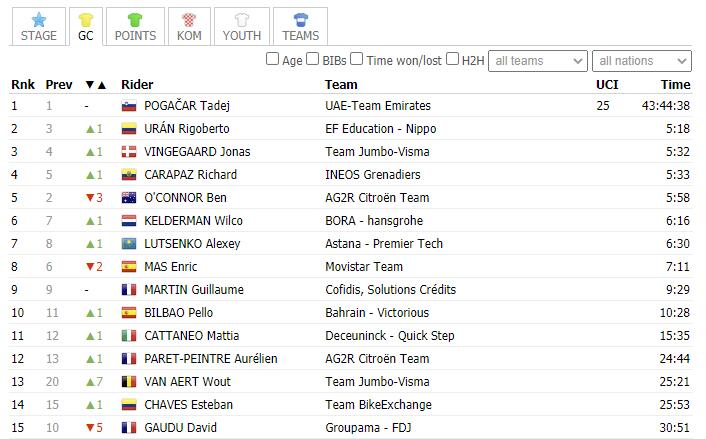Click Spanish flag beside MAS Enric
The width and height of the screenshot is (706, 439).
pos(129,267)
